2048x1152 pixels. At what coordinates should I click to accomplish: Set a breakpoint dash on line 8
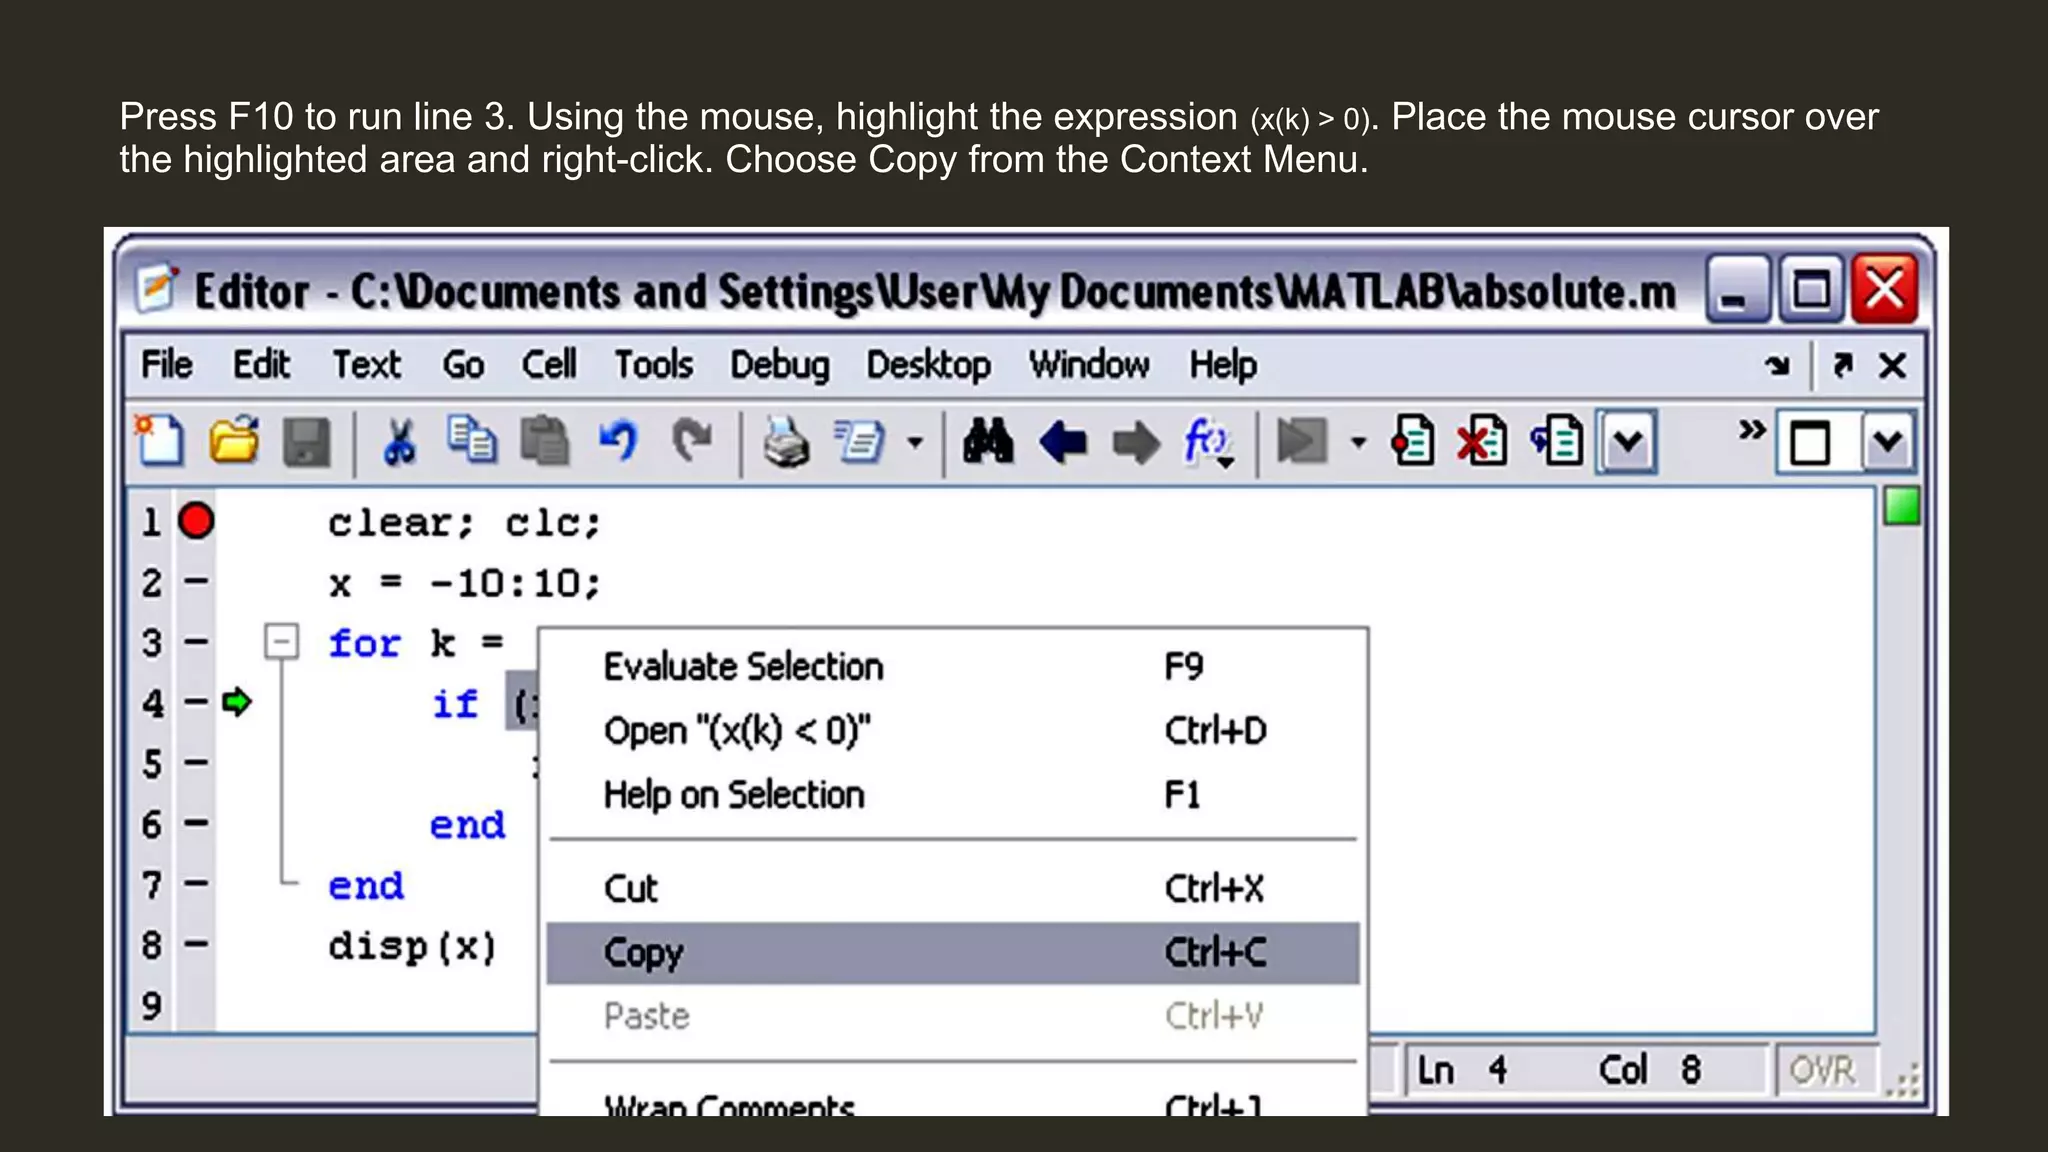point(196,943)
